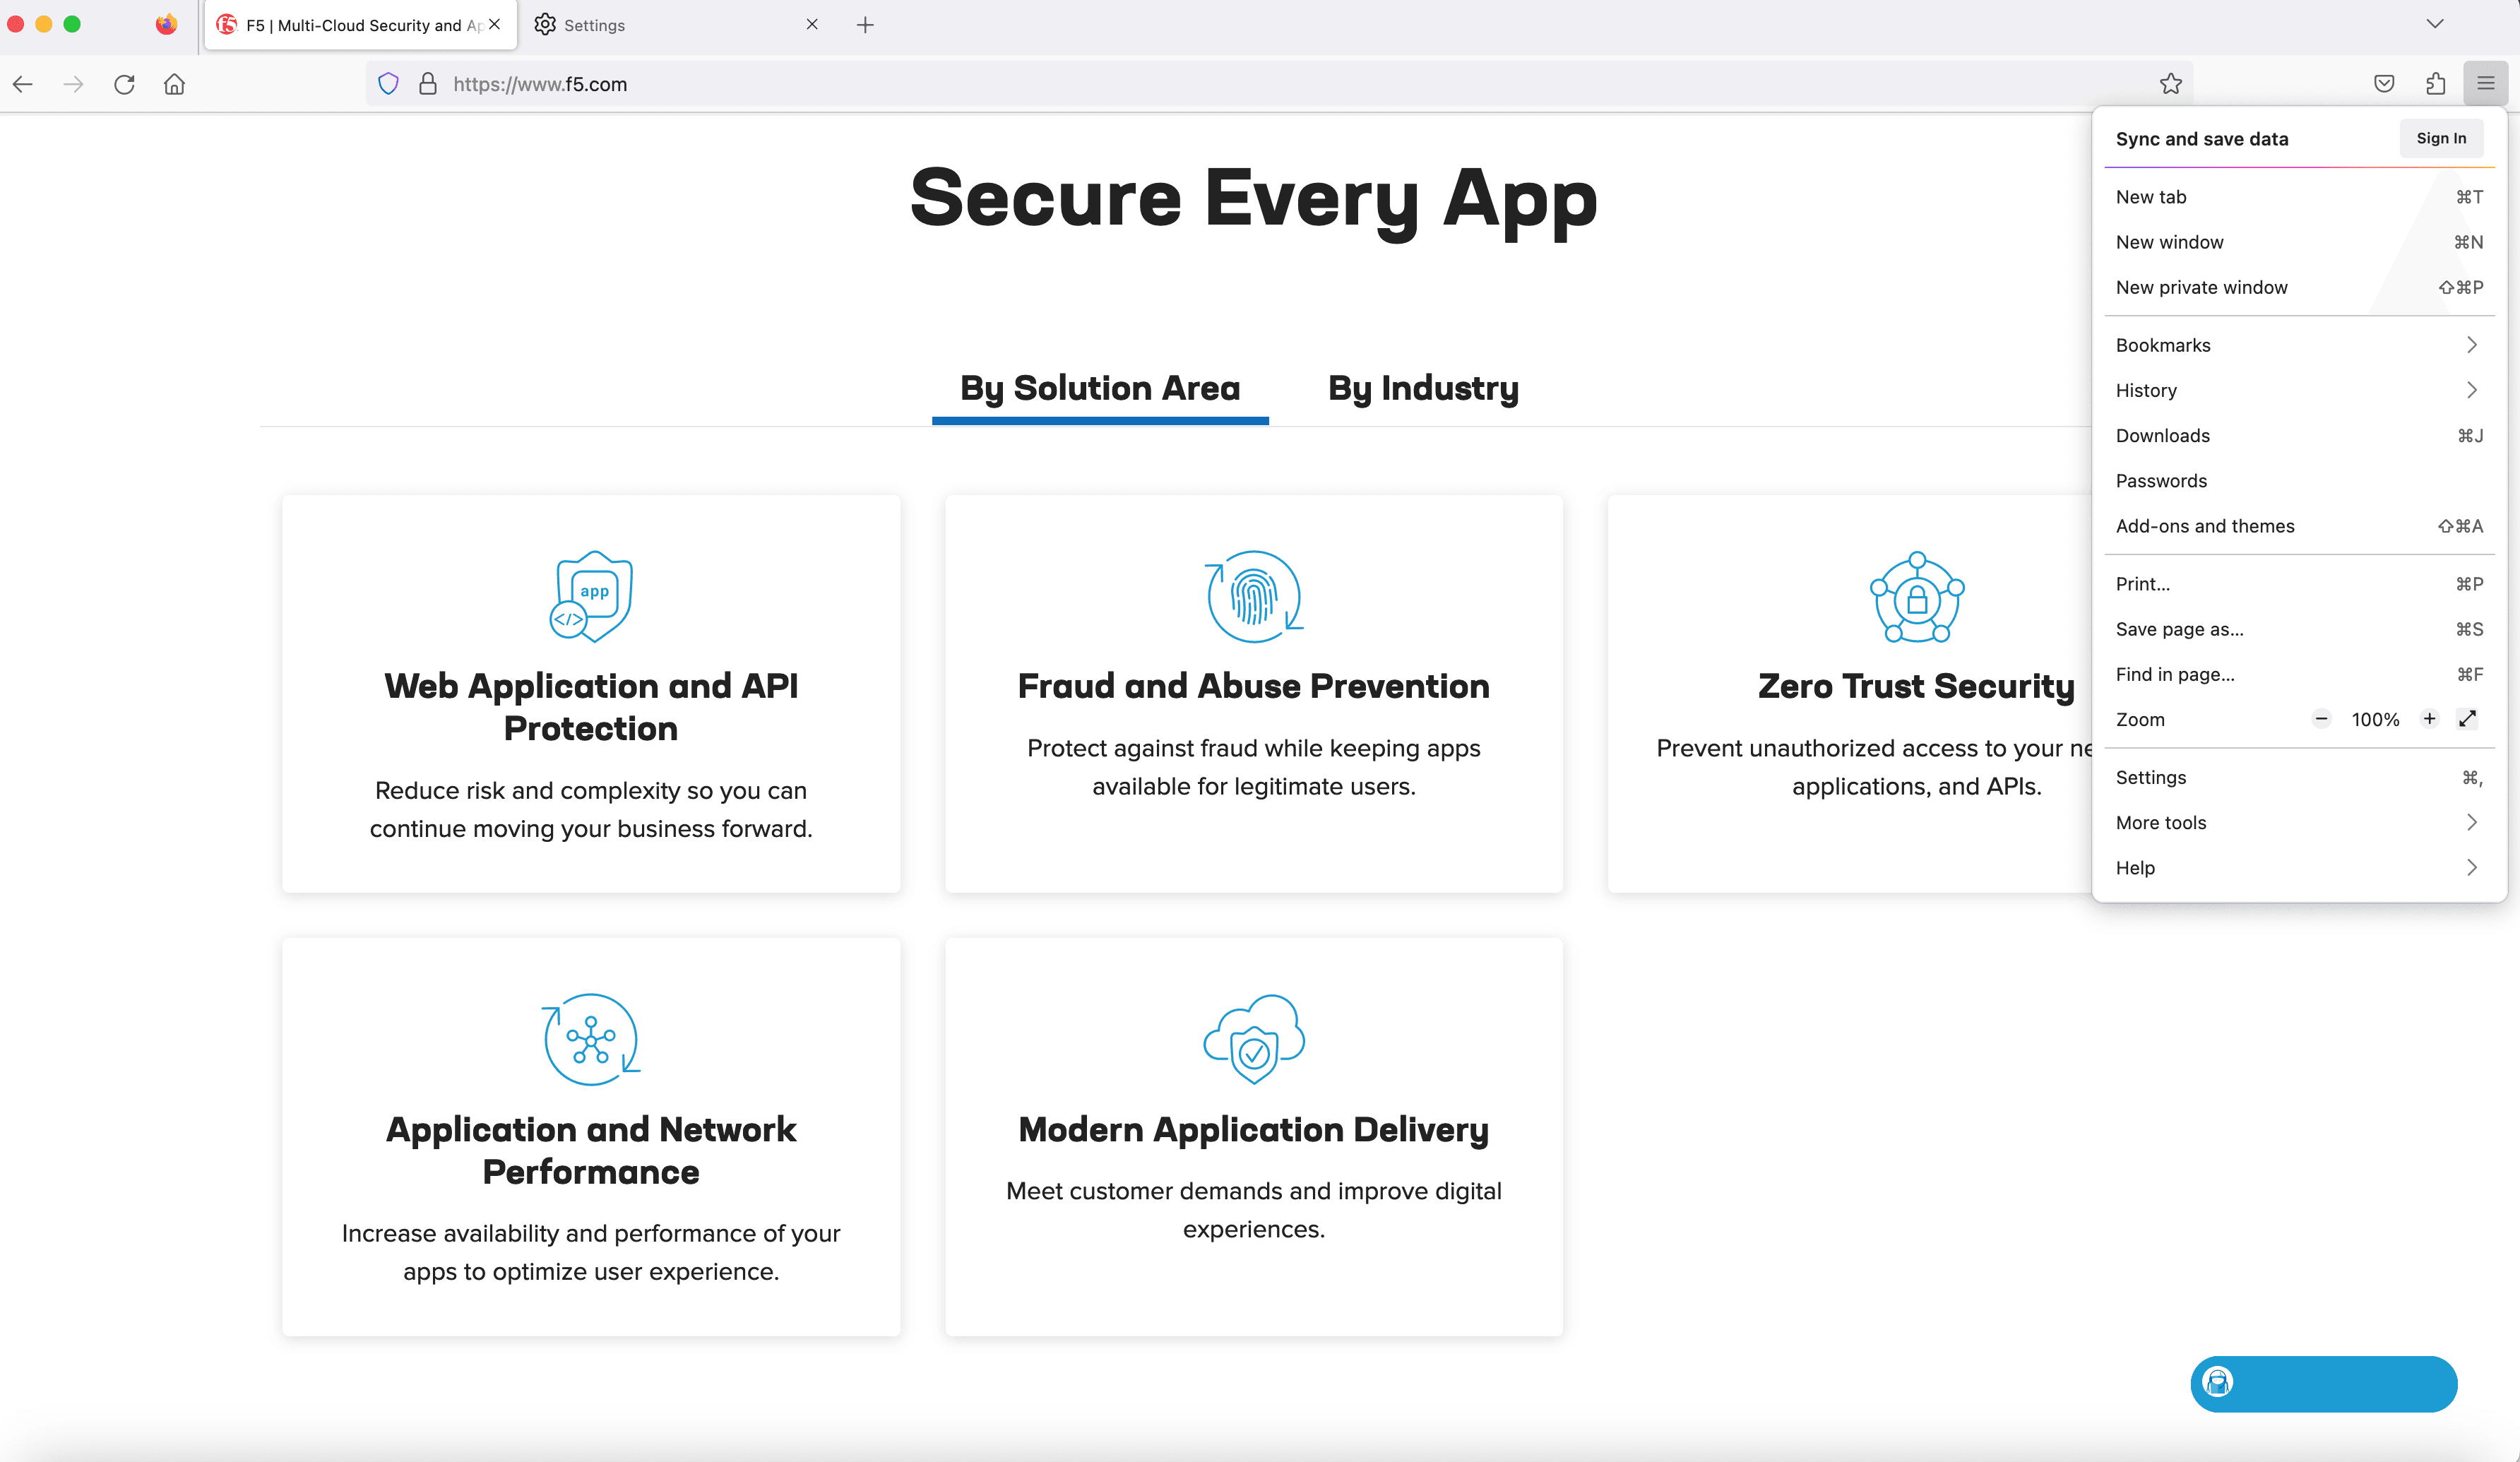This screenshot has height=1462, width=2520.
Task: Open Firefox View icon in tab bar
Action: (x=166, y=24)
